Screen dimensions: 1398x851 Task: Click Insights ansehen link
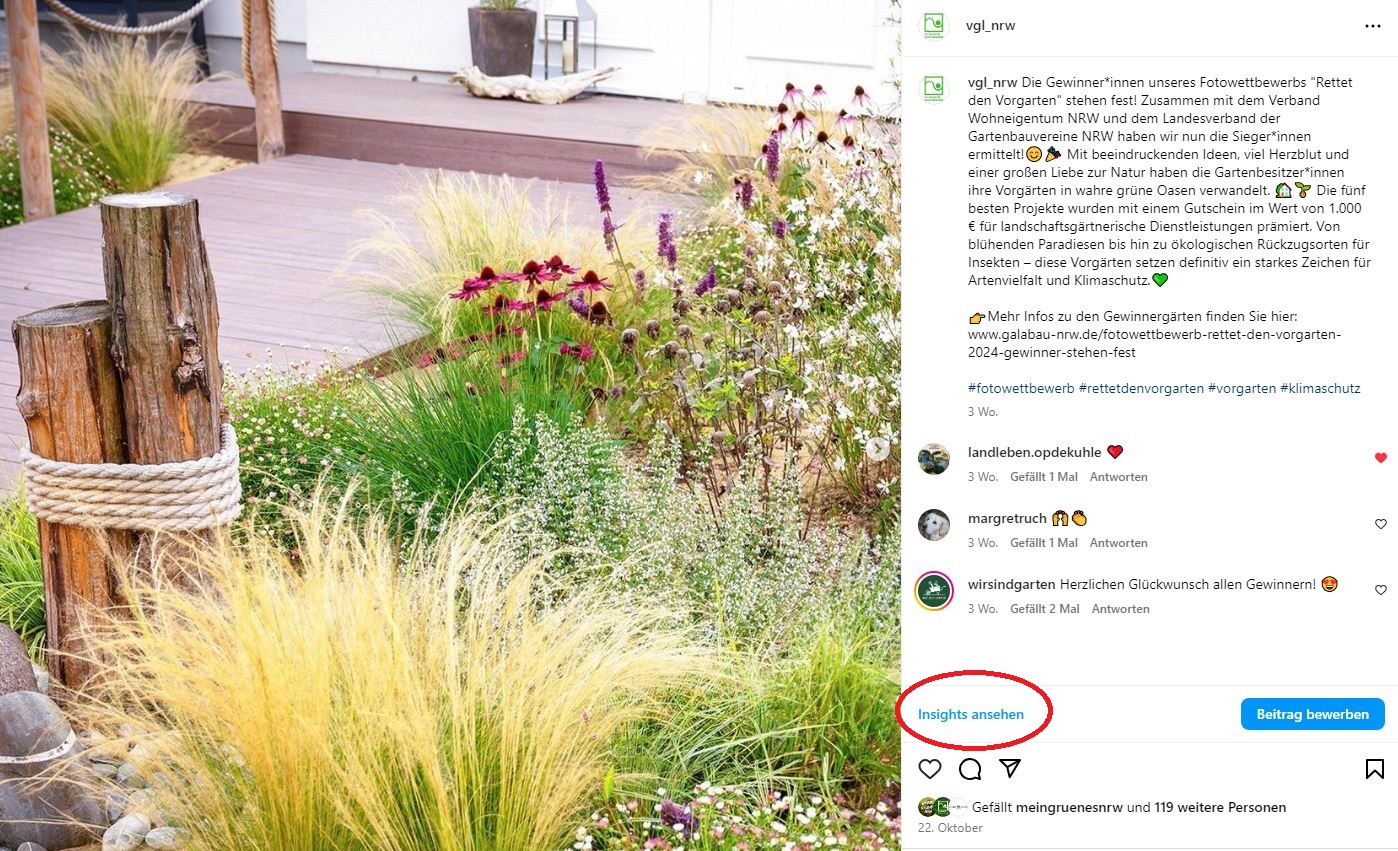(x=971, y=715)
